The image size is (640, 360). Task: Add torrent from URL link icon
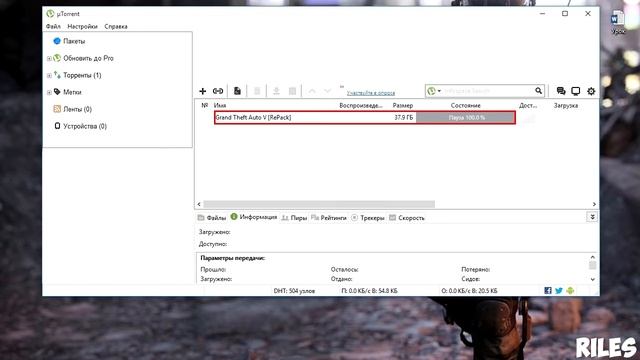[218, 91]
